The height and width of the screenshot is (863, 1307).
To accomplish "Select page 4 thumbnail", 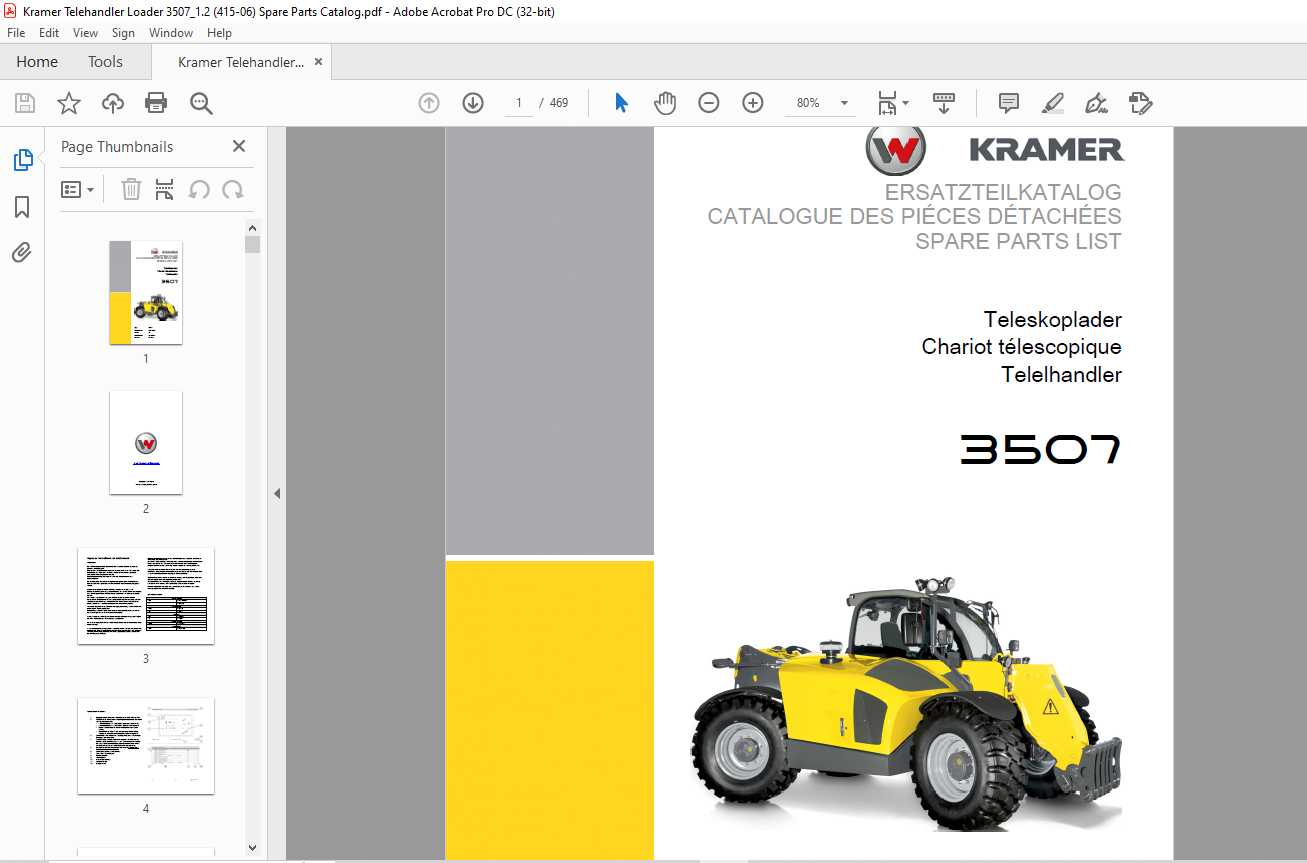I will (146, 746).
